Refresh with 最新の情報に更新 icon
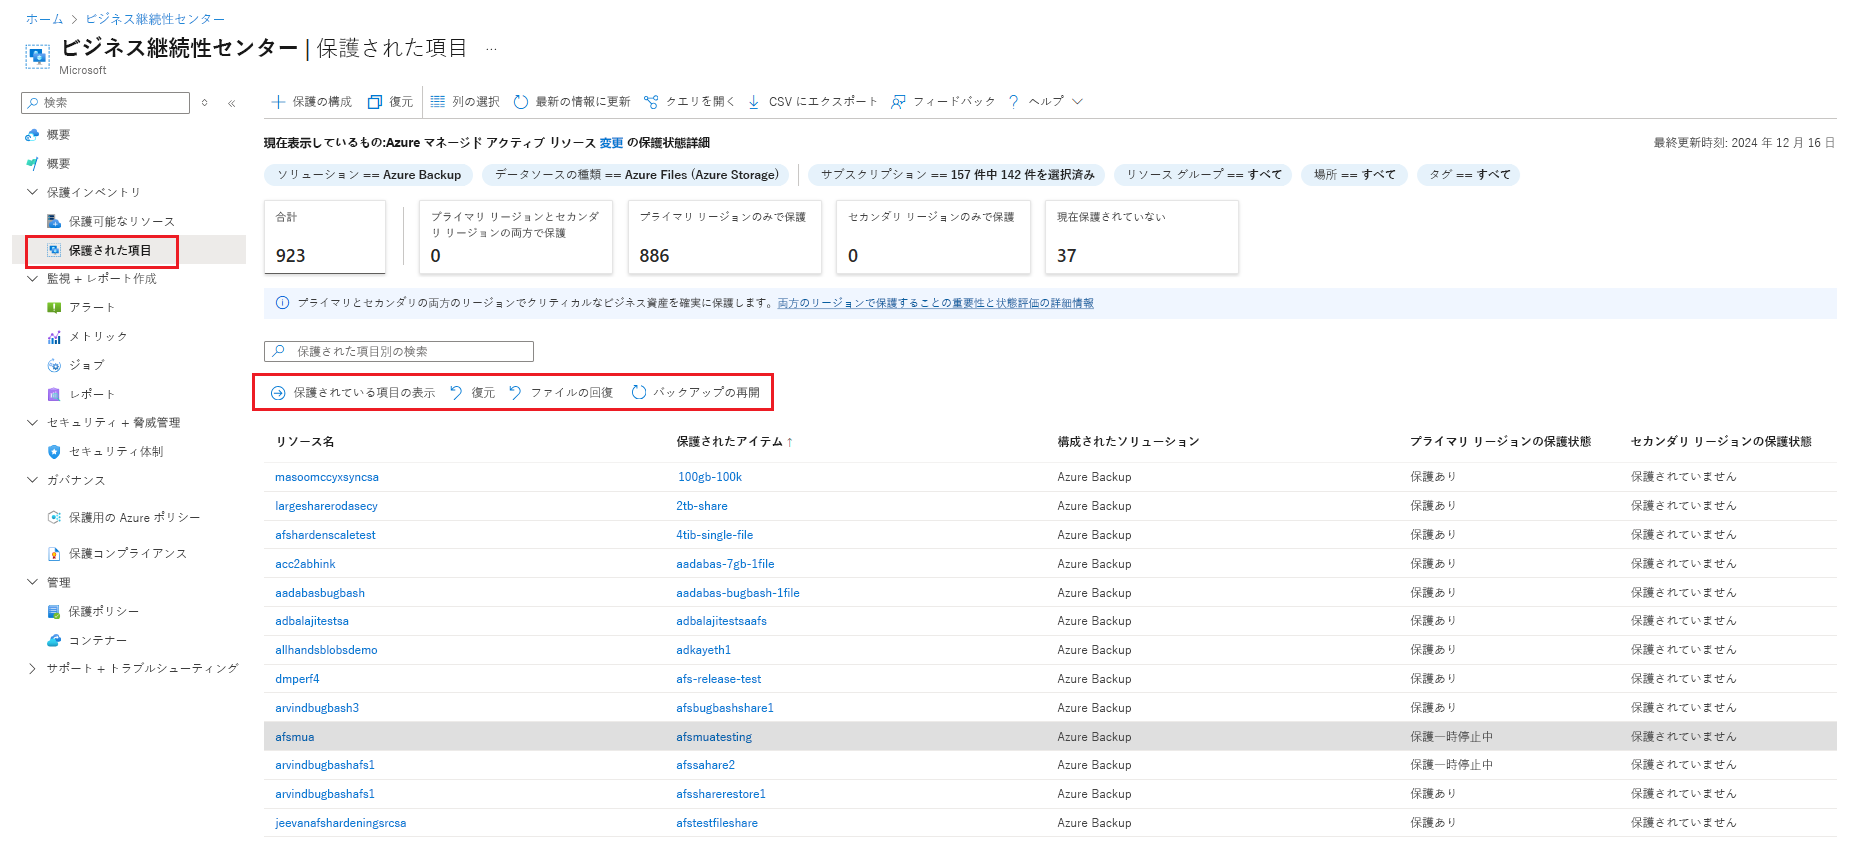Viewport: 1862px width, 843px height. pyautogui.click(x=521, y=102)
